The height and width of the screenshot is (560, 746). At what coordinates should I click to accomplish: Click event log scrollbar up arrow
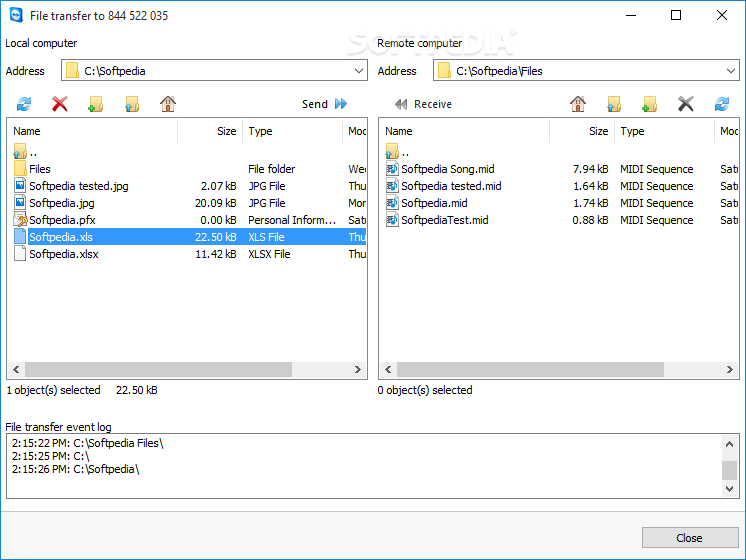729,444
